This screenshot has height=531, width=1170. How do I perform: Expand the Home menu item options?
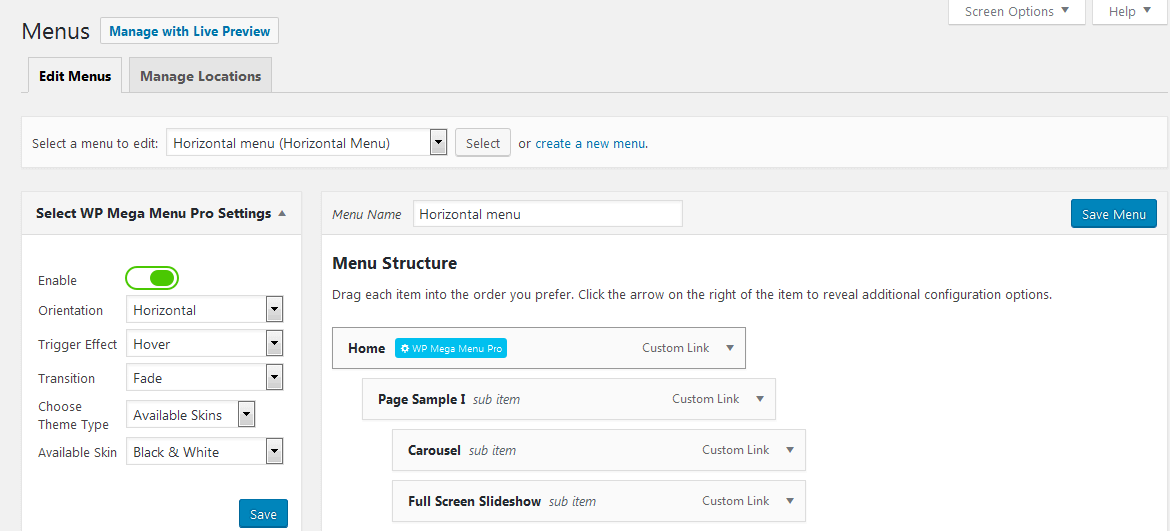tap(730, 348)
